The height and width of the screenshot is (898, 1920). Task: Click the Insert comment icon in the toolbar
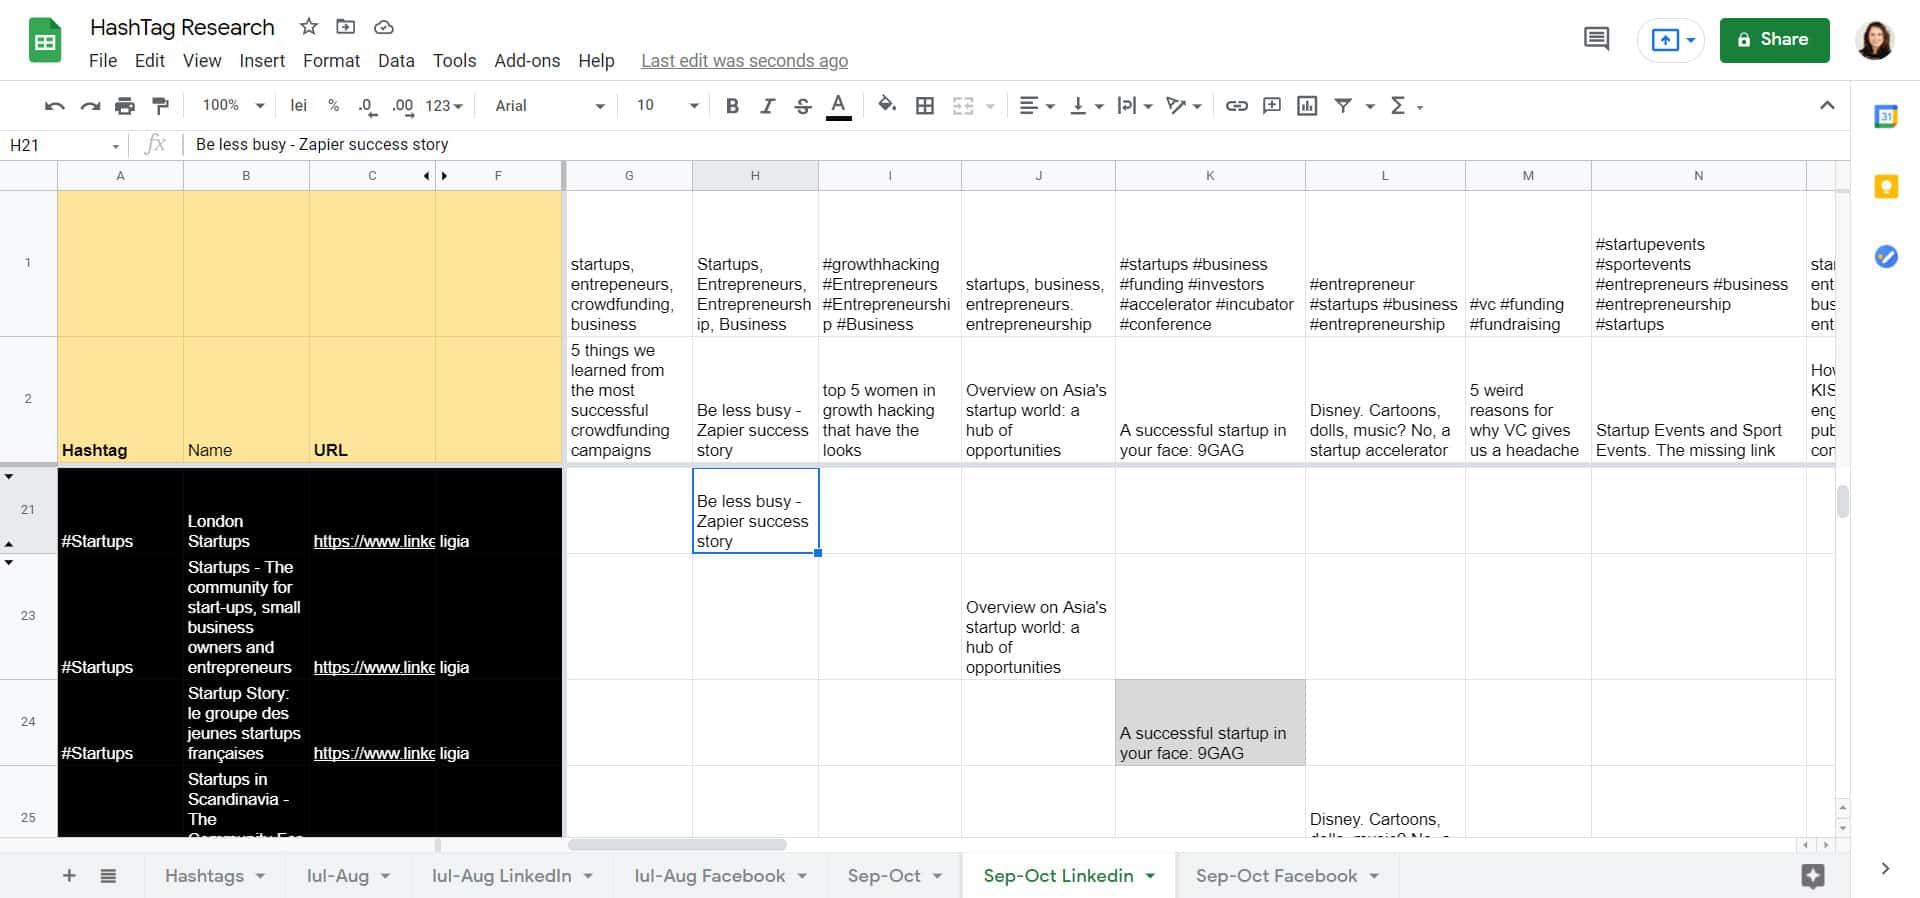click(1272, 106)
